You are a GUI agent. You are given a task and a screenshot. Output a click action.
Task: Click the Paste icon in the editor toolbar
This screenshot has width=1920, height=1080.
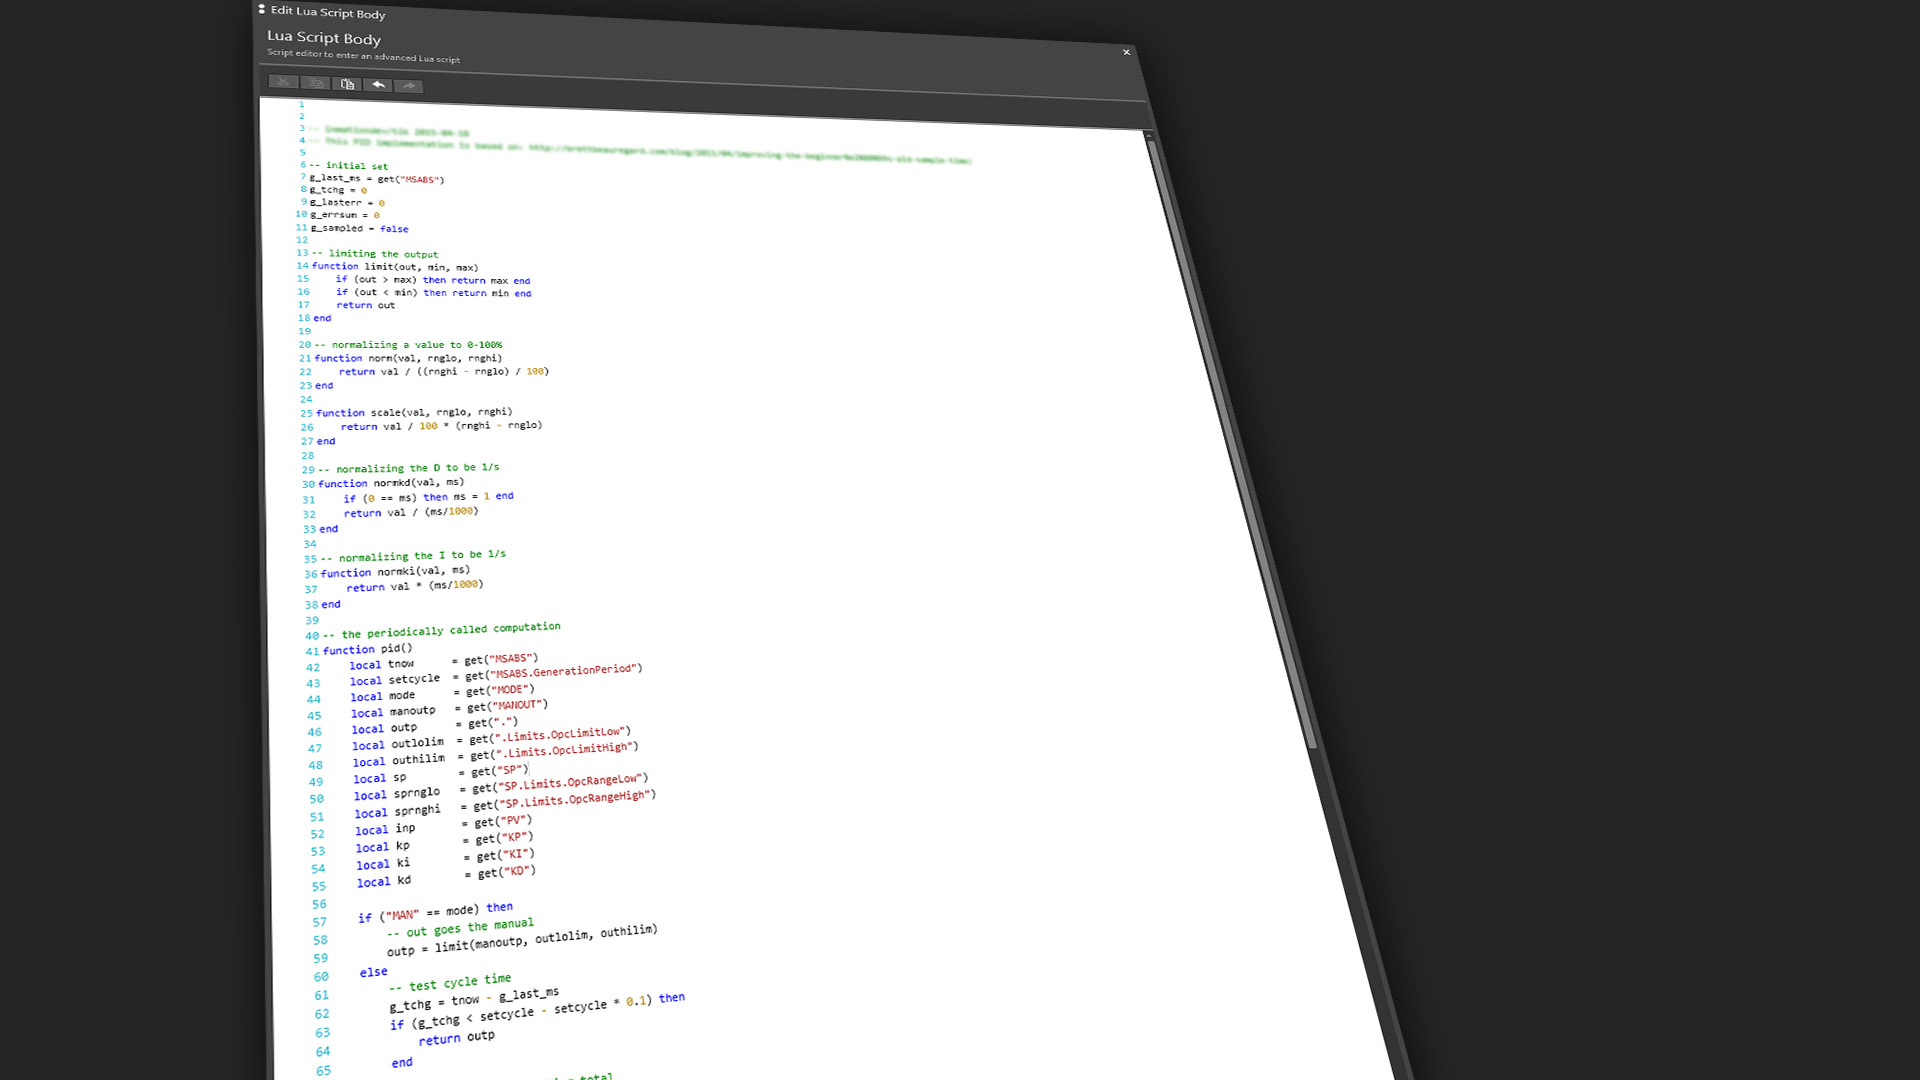[347, 84]
